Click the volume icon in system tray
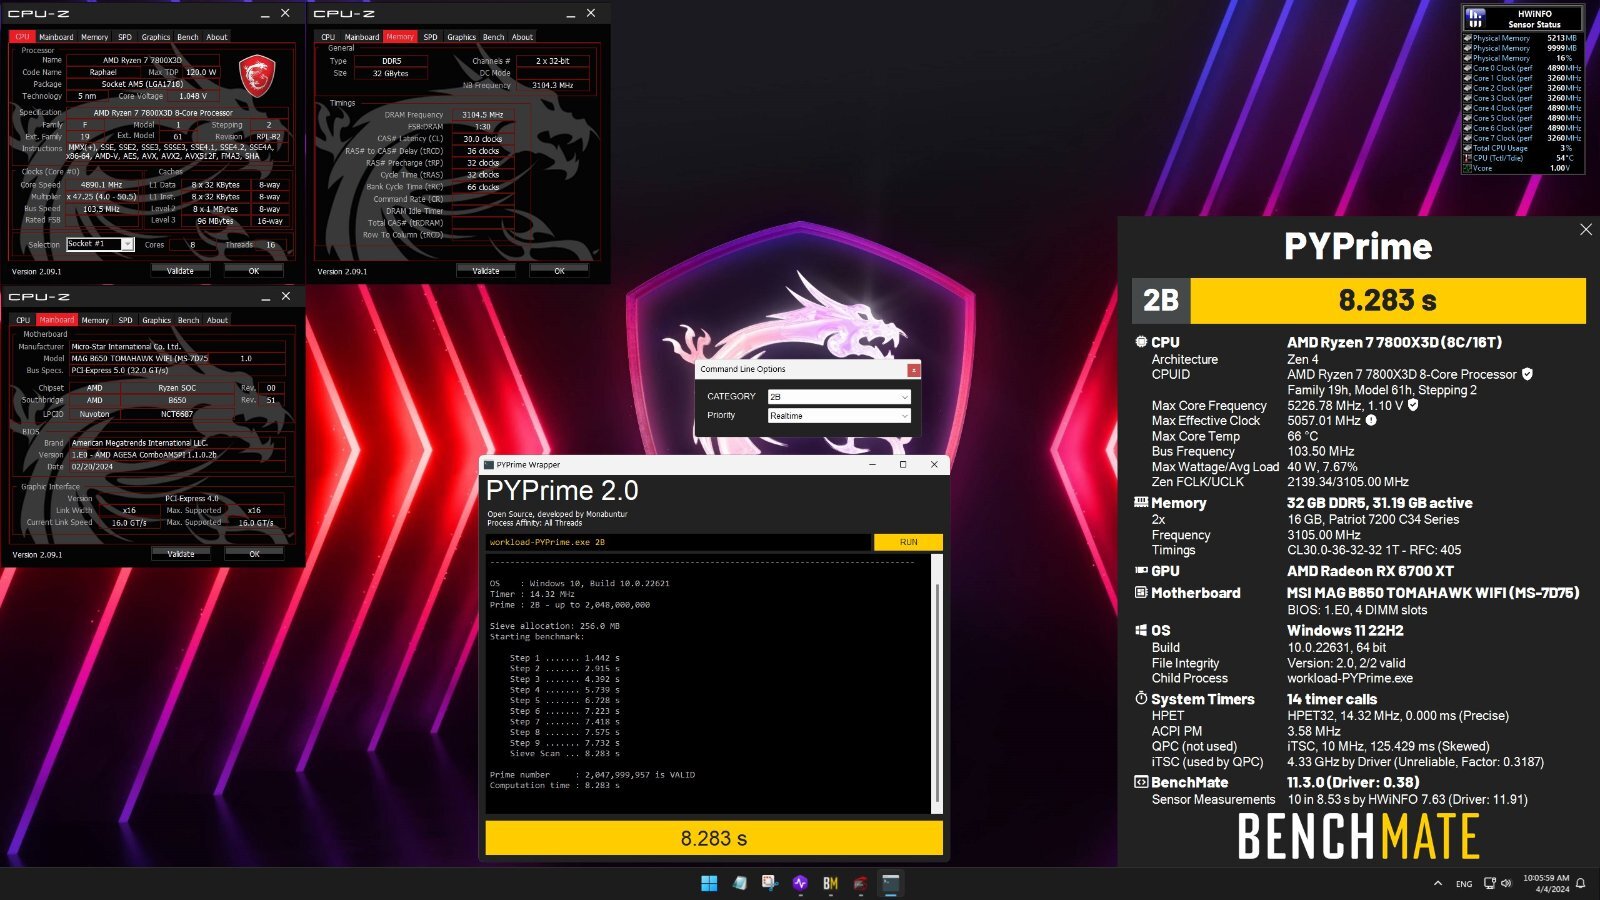Screen dimensions: 1600x900 [x=1506, y=883]
